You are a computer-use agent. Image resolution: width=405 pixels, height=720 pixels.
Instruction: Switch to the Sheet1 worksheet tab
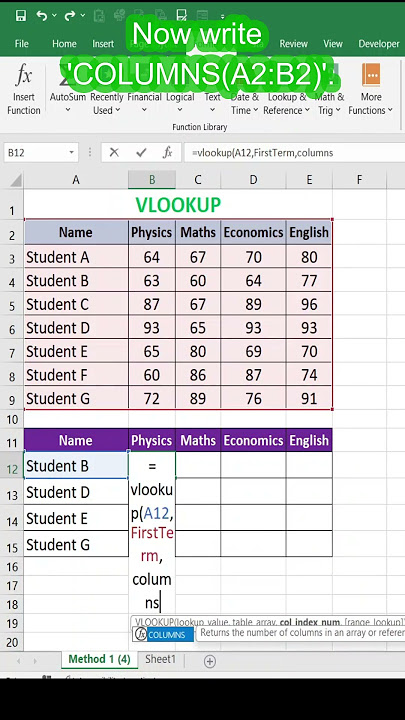click(x=160, y=659)
